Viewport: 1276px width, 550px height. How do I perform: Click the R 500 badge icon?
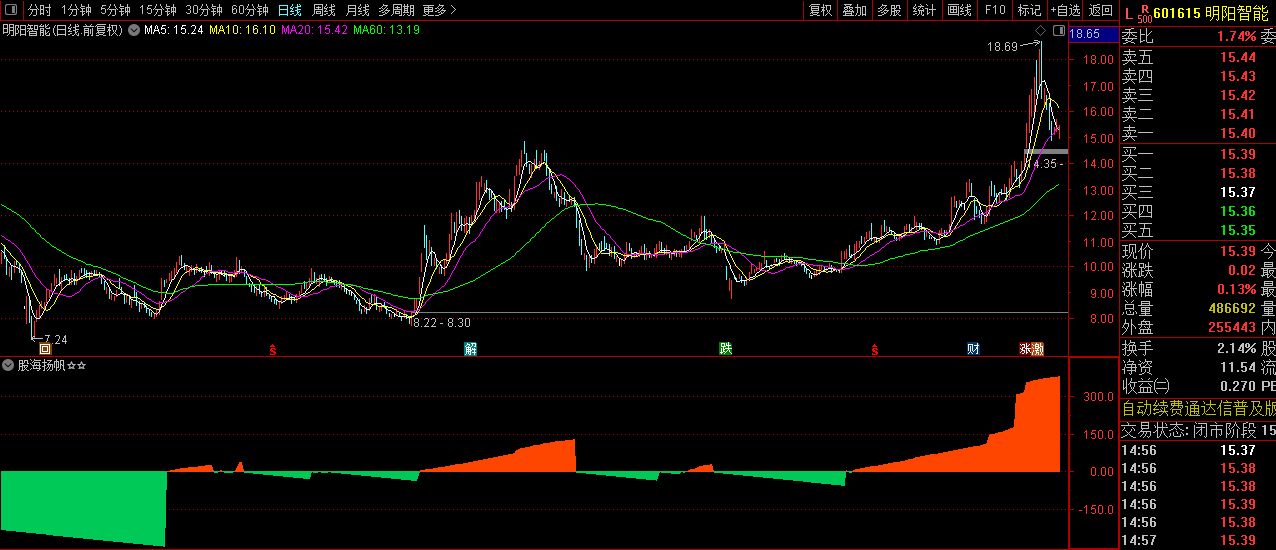(1144, 14)
